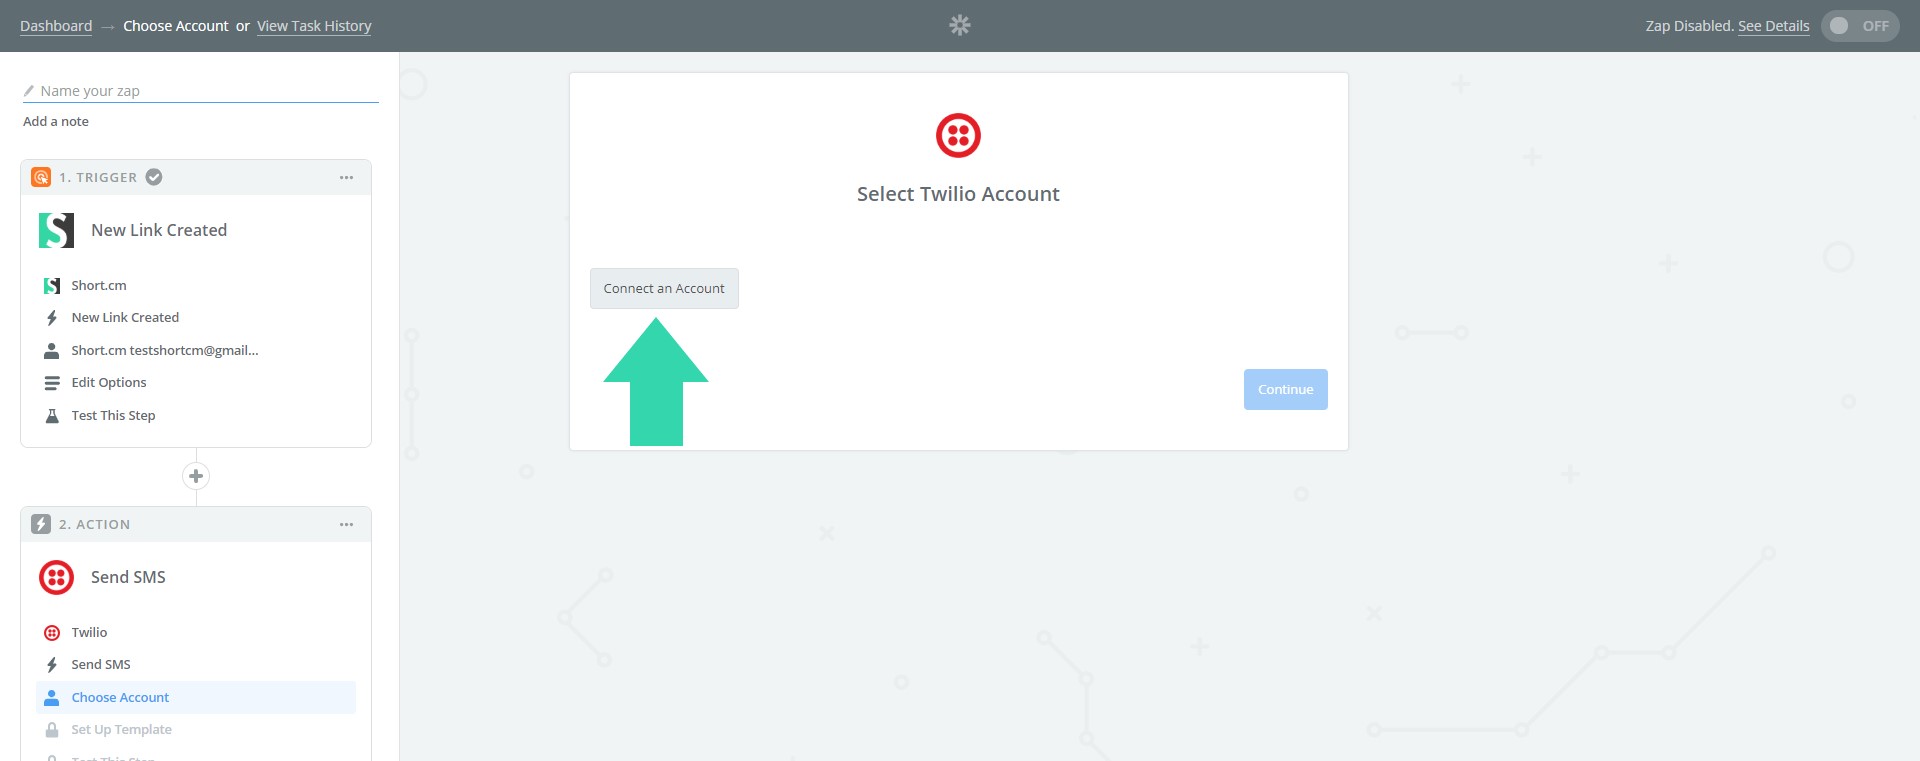Click the large Short.cm app logo
1920x761 pixels.
point(56,230)
